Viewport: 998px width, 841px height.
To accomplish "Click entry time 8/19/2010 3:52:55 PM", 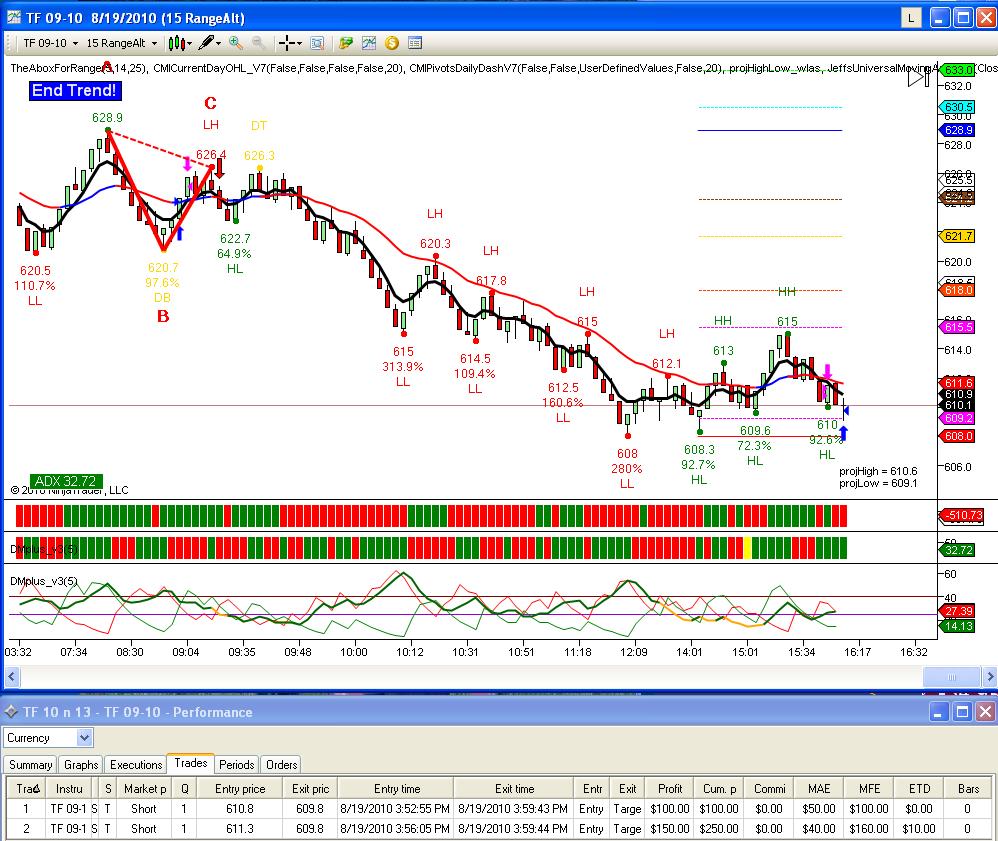I will click(395, 809).
